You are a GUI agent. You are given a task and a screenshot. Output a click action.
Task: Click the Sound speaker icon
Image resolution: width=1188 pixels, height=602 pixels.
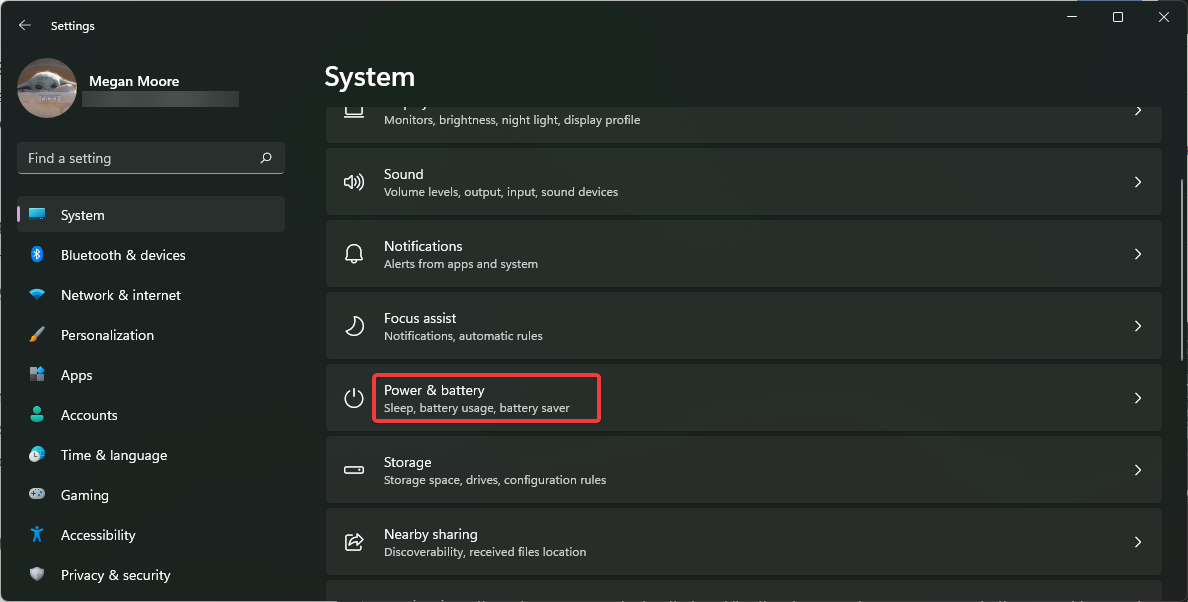(x=353, y=182)
